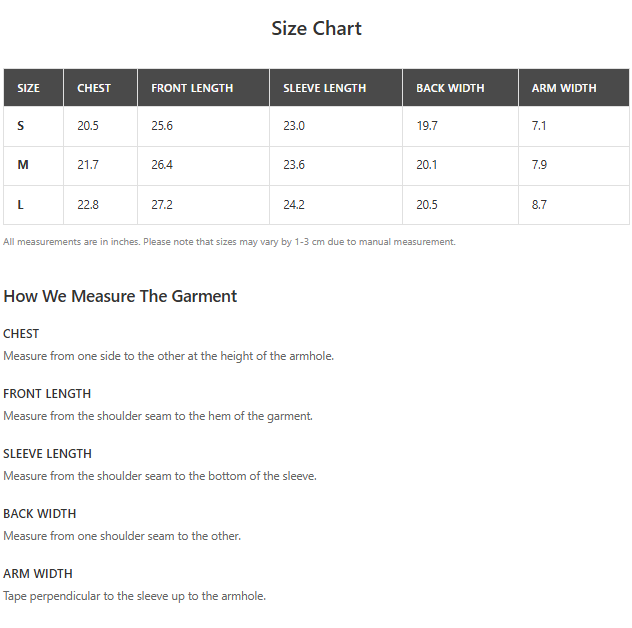Select the BACK WIDTH description heading
Viewport: 632px width, 628px height.
(x=39, y=514)
